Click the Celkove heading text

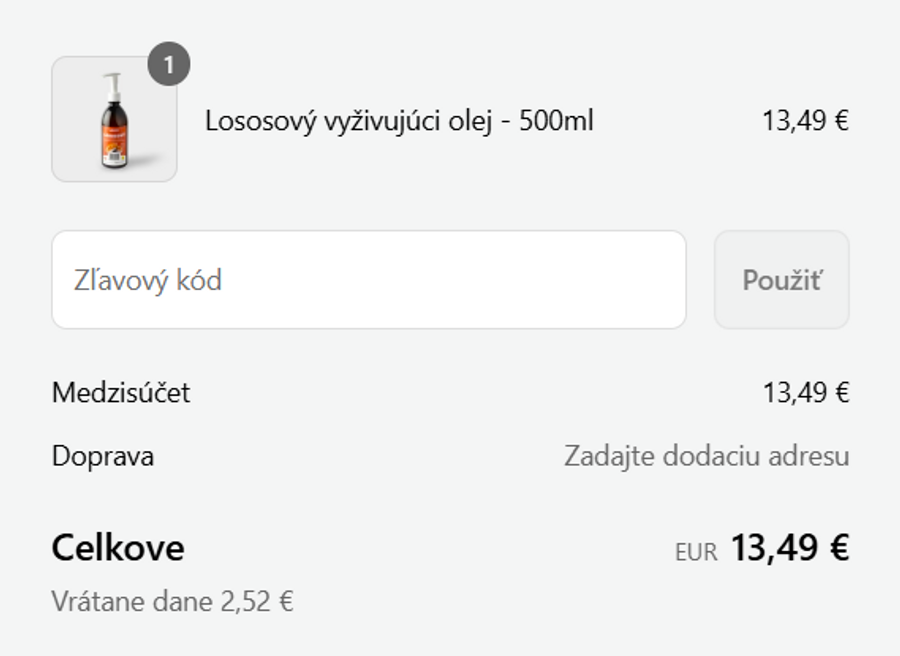click(118, 548)
